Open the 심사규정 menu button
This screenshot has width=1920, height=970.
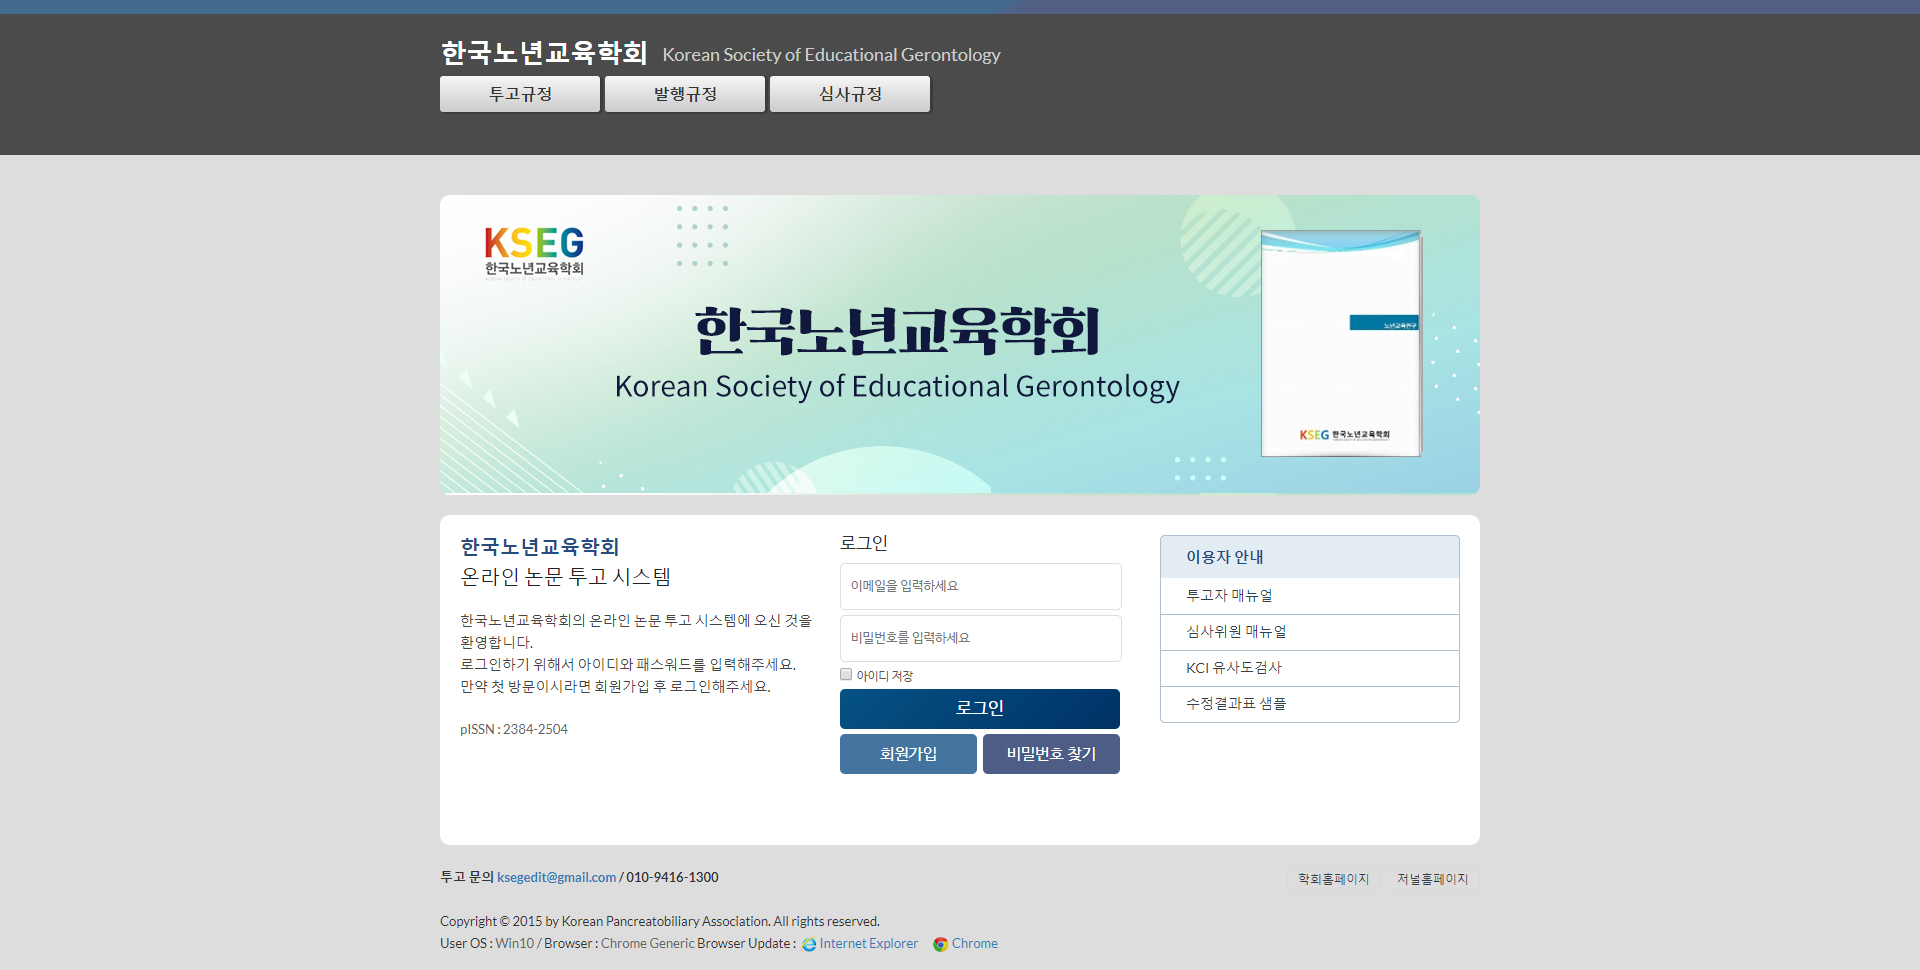point(850,94)
